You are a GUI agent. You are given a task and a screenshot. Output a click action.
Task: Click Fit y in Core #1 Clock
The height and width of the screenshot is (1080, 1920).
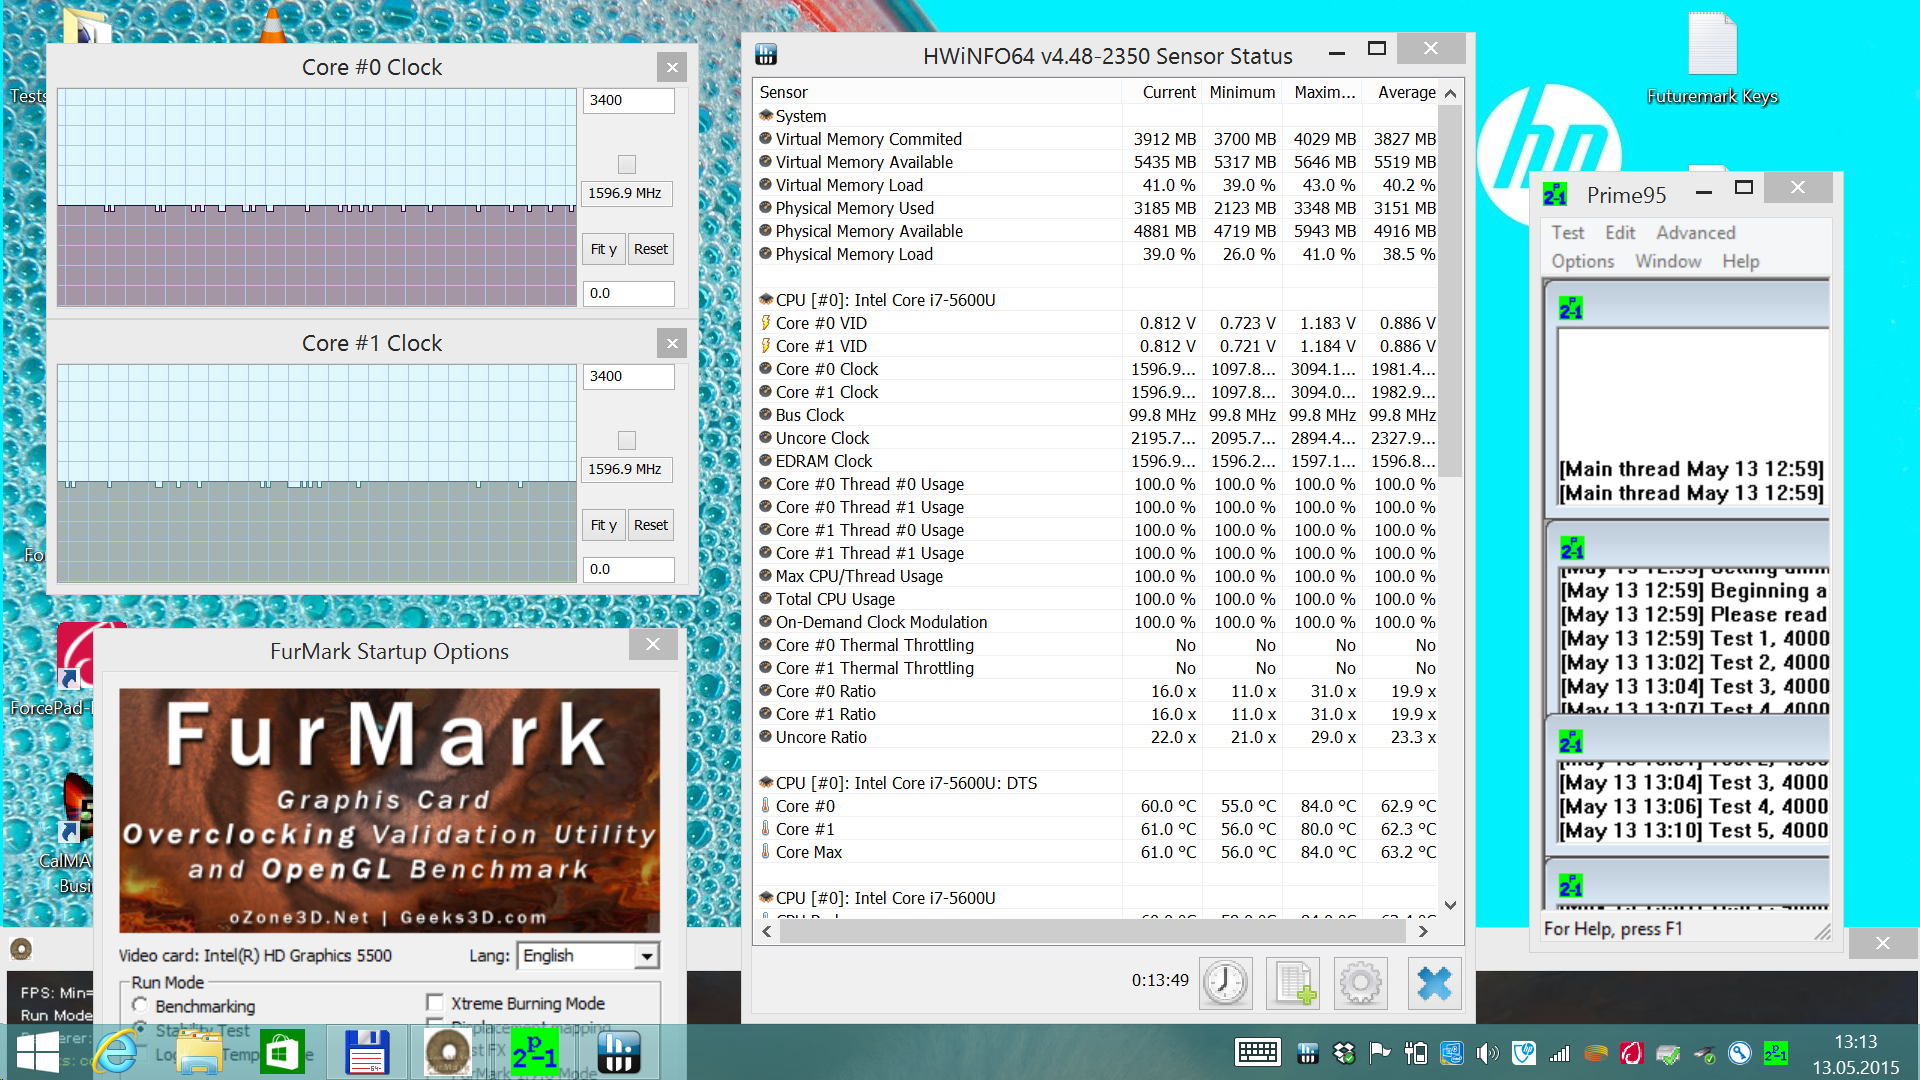[x=603, y=525]
